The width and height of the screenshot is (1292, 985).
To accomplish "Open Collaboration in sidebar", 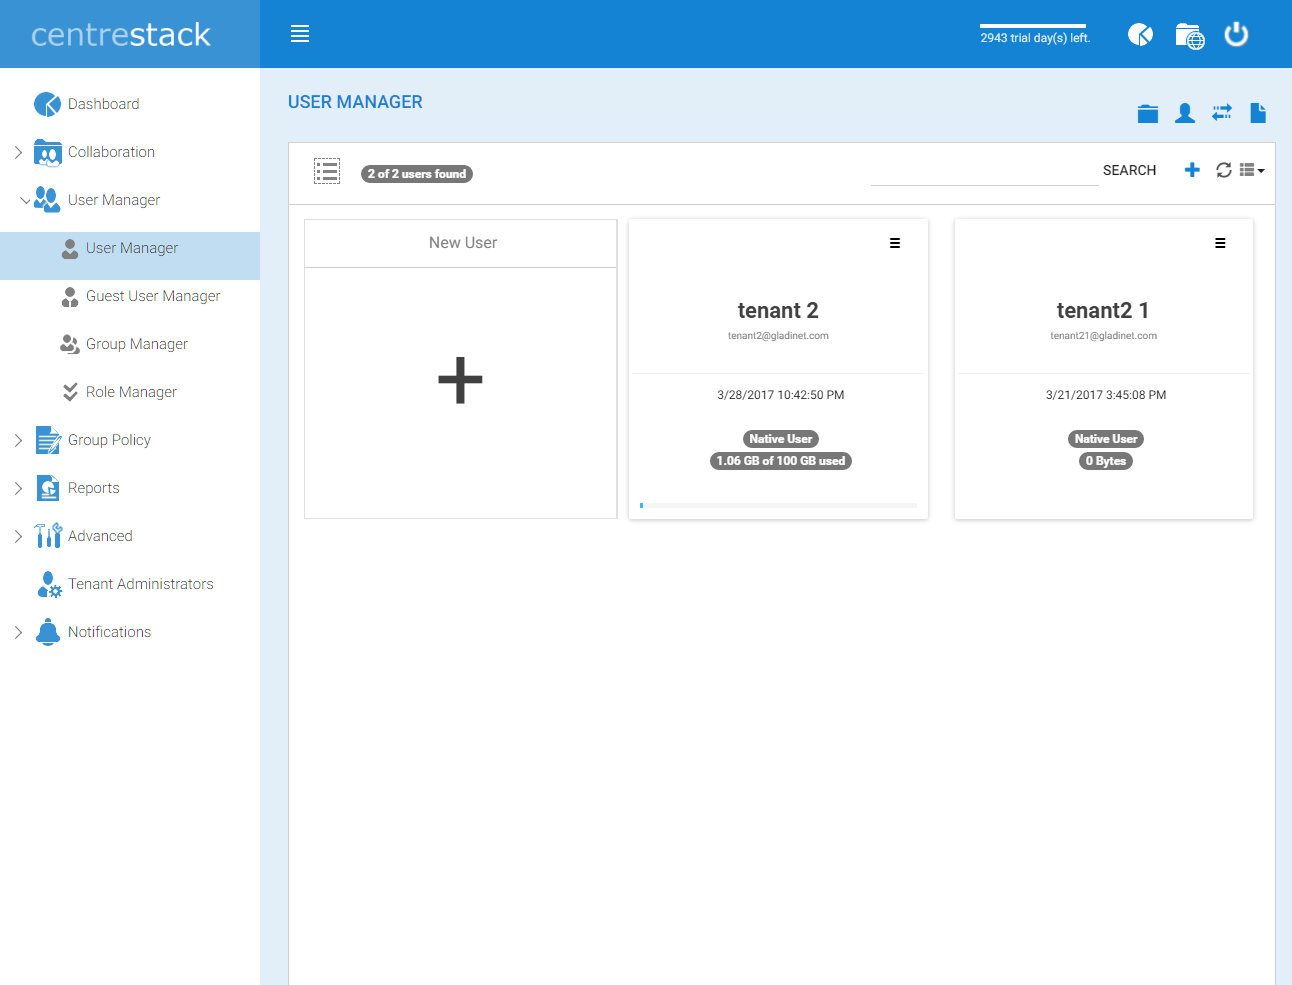I will pyautogui.click(x=112, y=152).
